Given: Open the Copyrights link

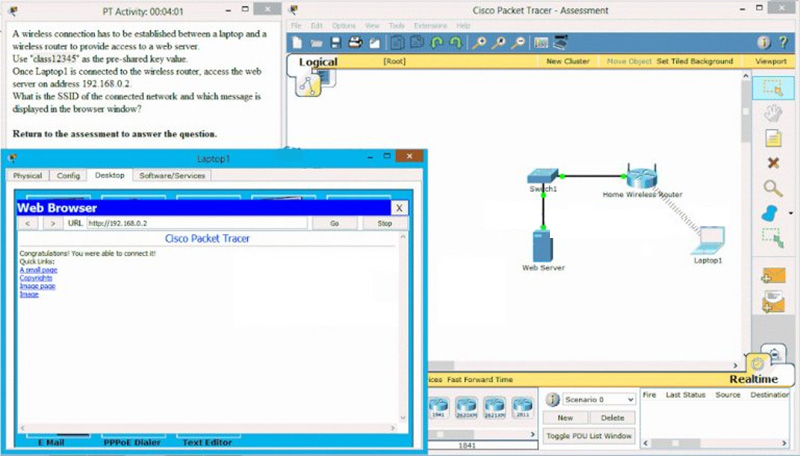Looking at the screenshot, I should tap(36, 278).
